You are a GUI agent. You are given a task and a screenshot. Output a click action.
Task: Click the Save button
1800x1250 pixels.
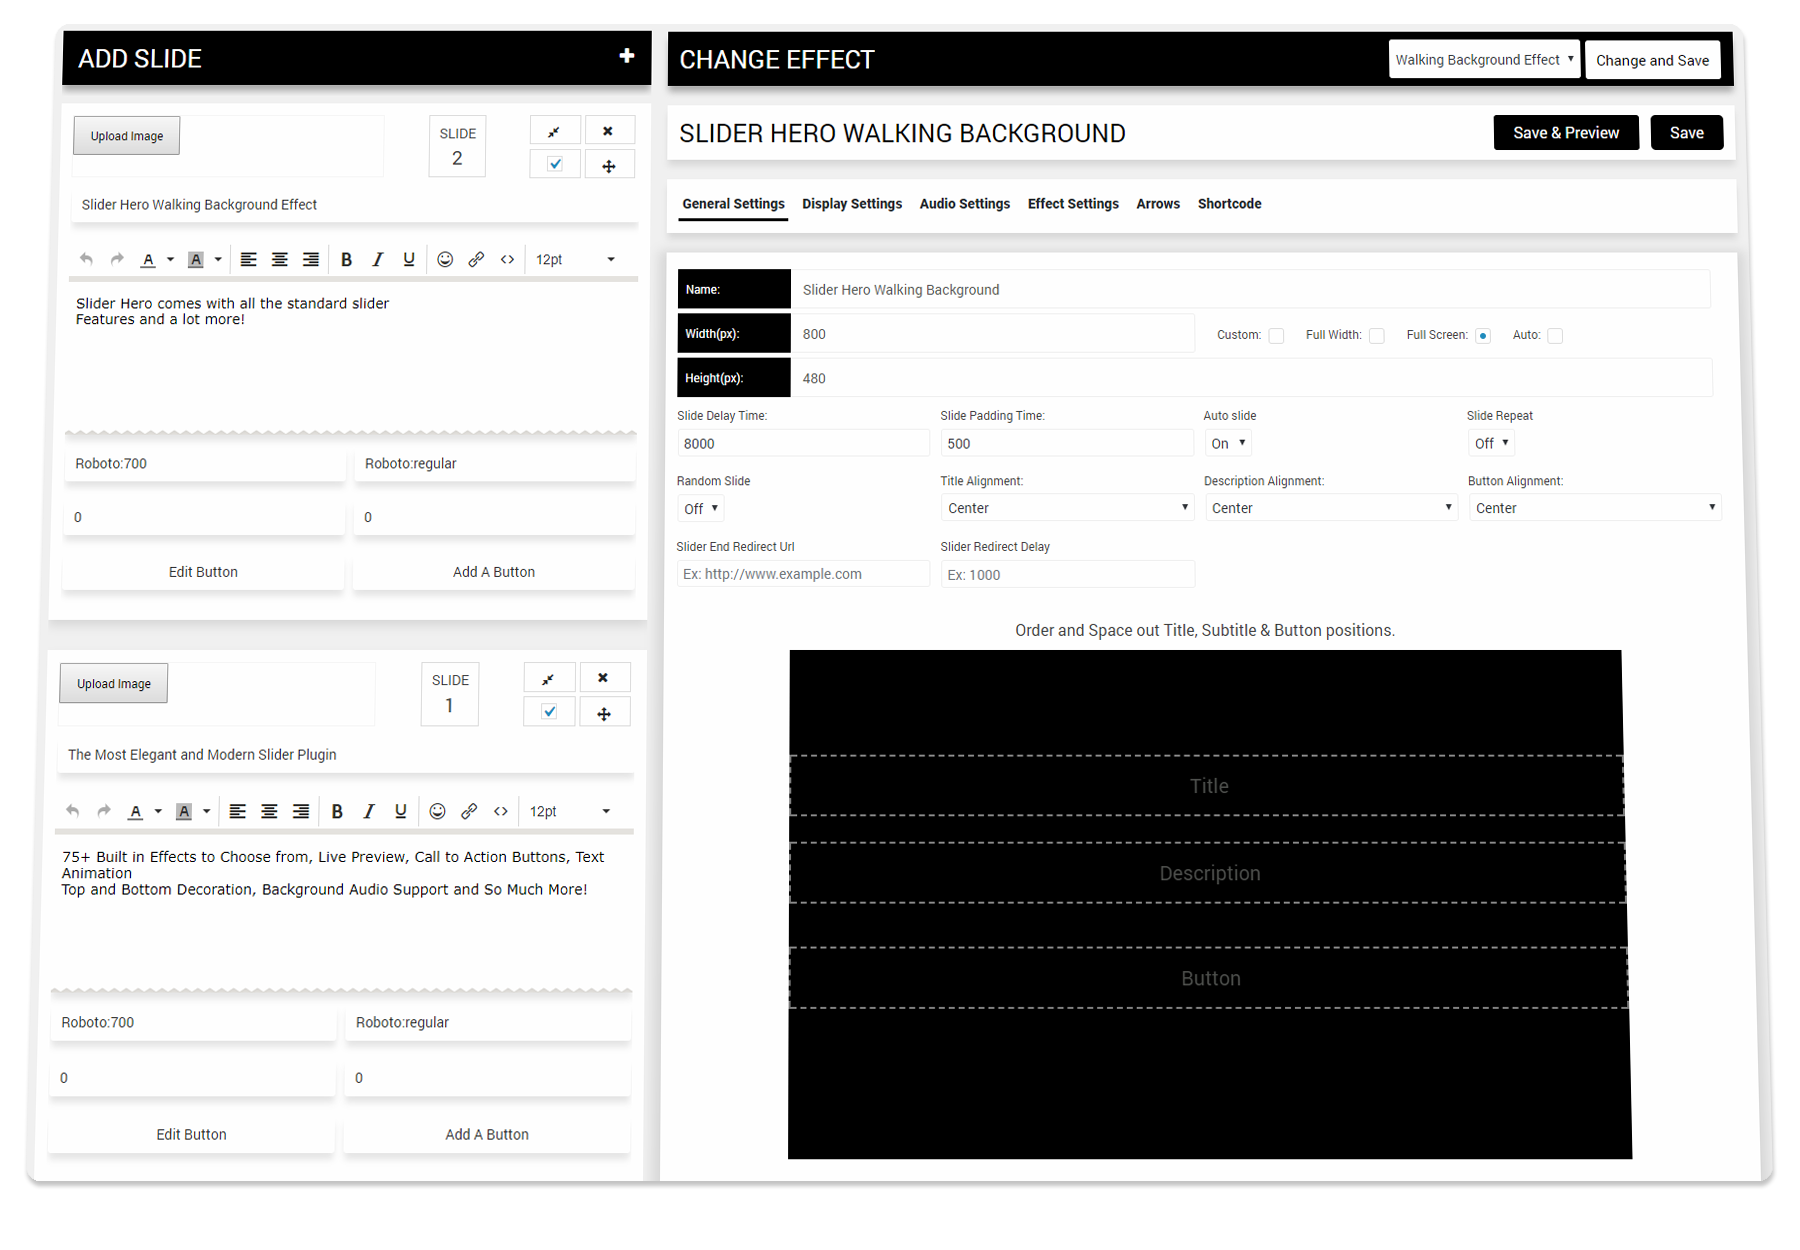1687,133
